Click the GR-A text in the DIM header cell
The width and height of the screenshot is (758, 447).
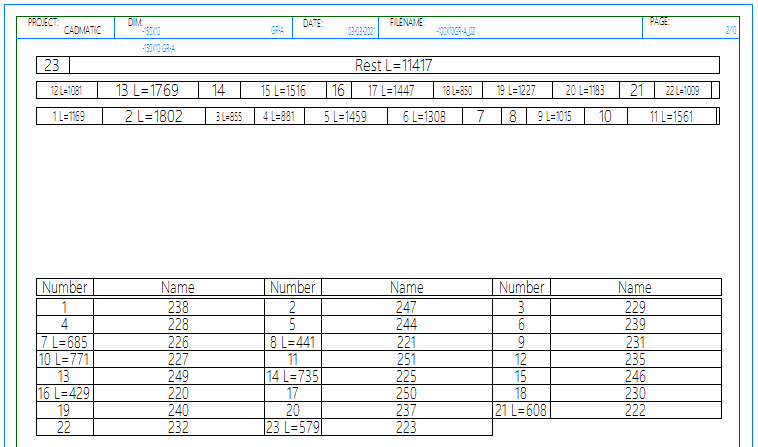(x=277, y=31)
